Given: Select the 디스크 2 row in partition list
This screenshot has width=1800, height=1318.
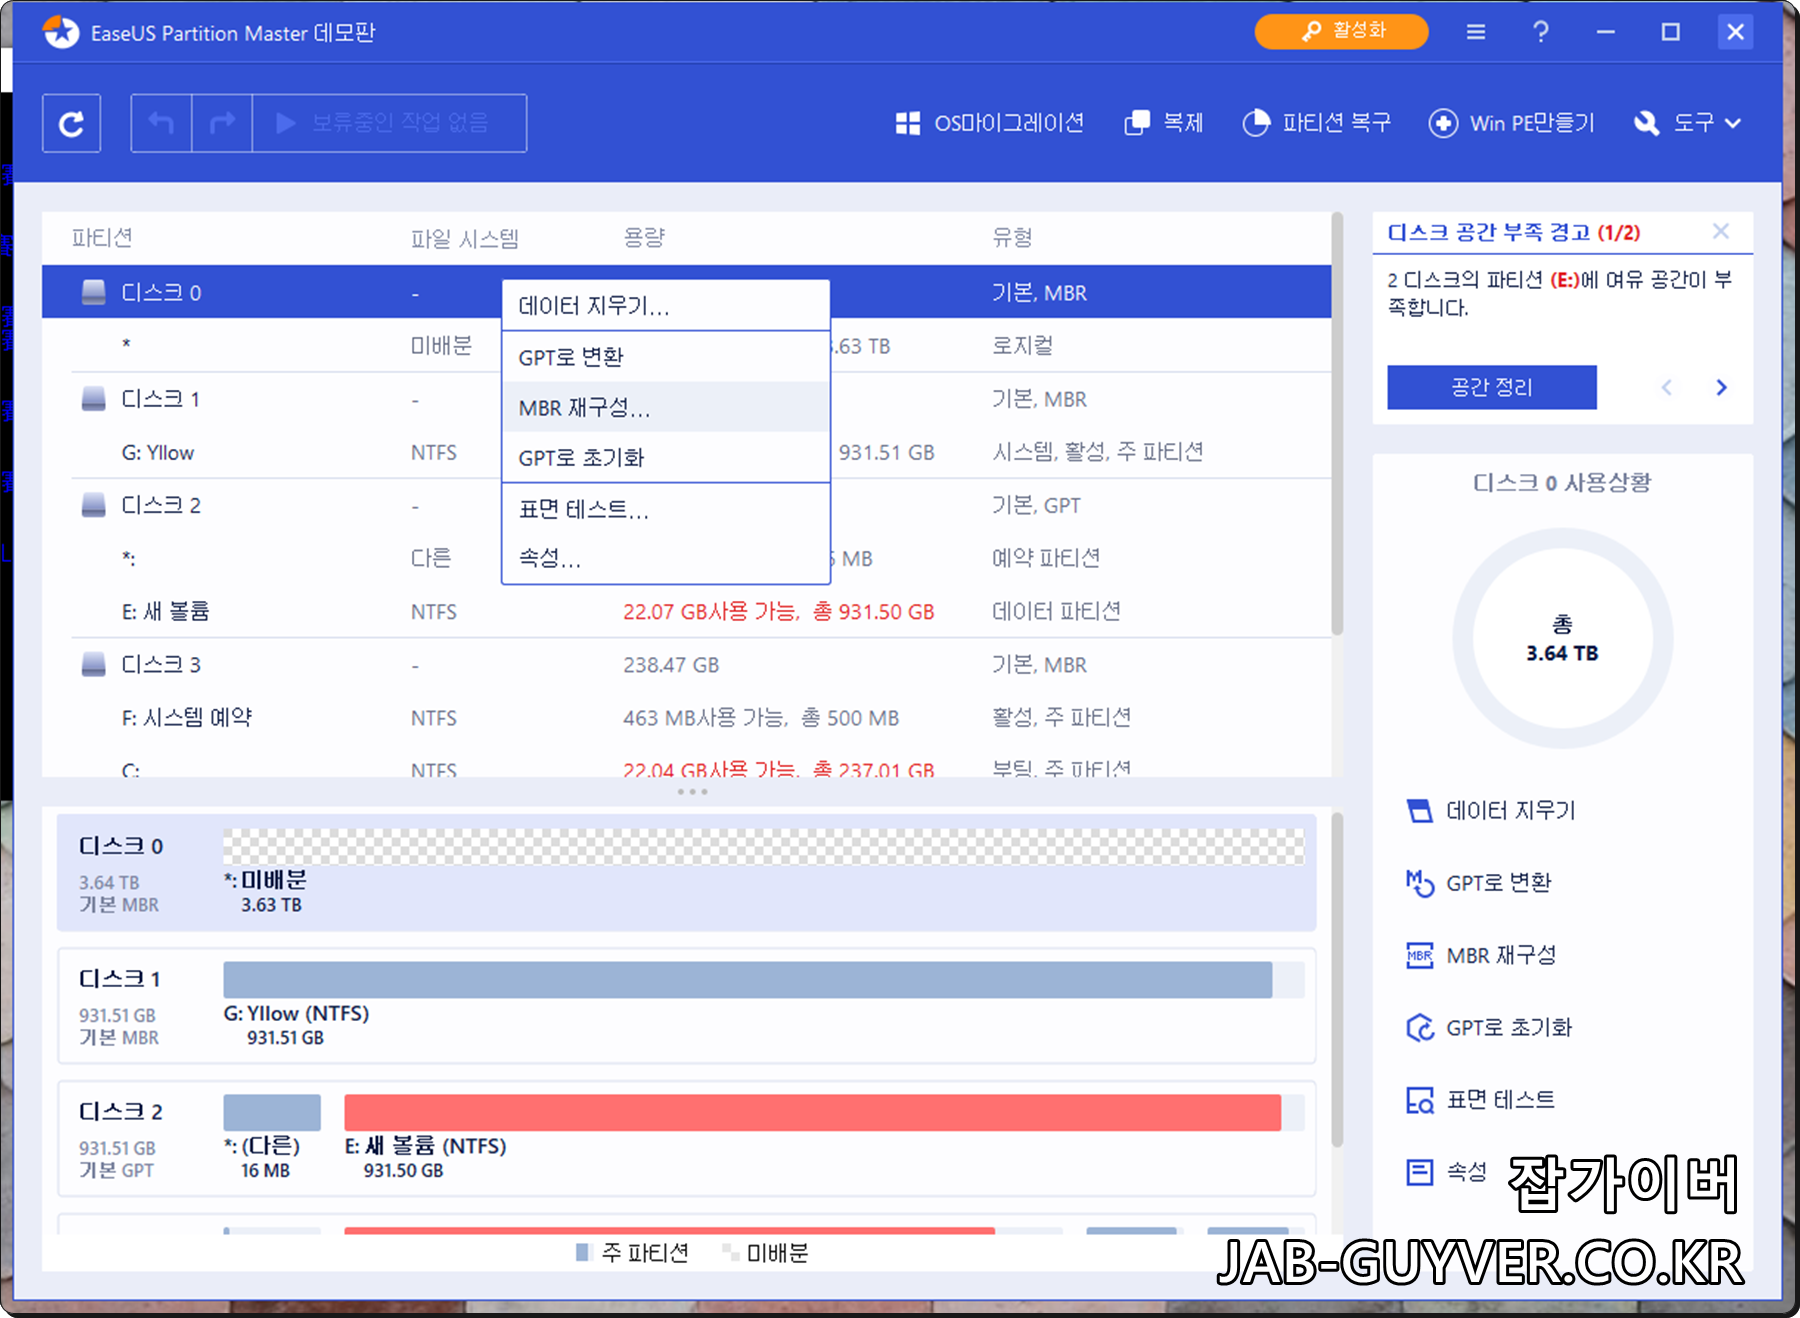Looking at the screenshot, I should point(686,505).
